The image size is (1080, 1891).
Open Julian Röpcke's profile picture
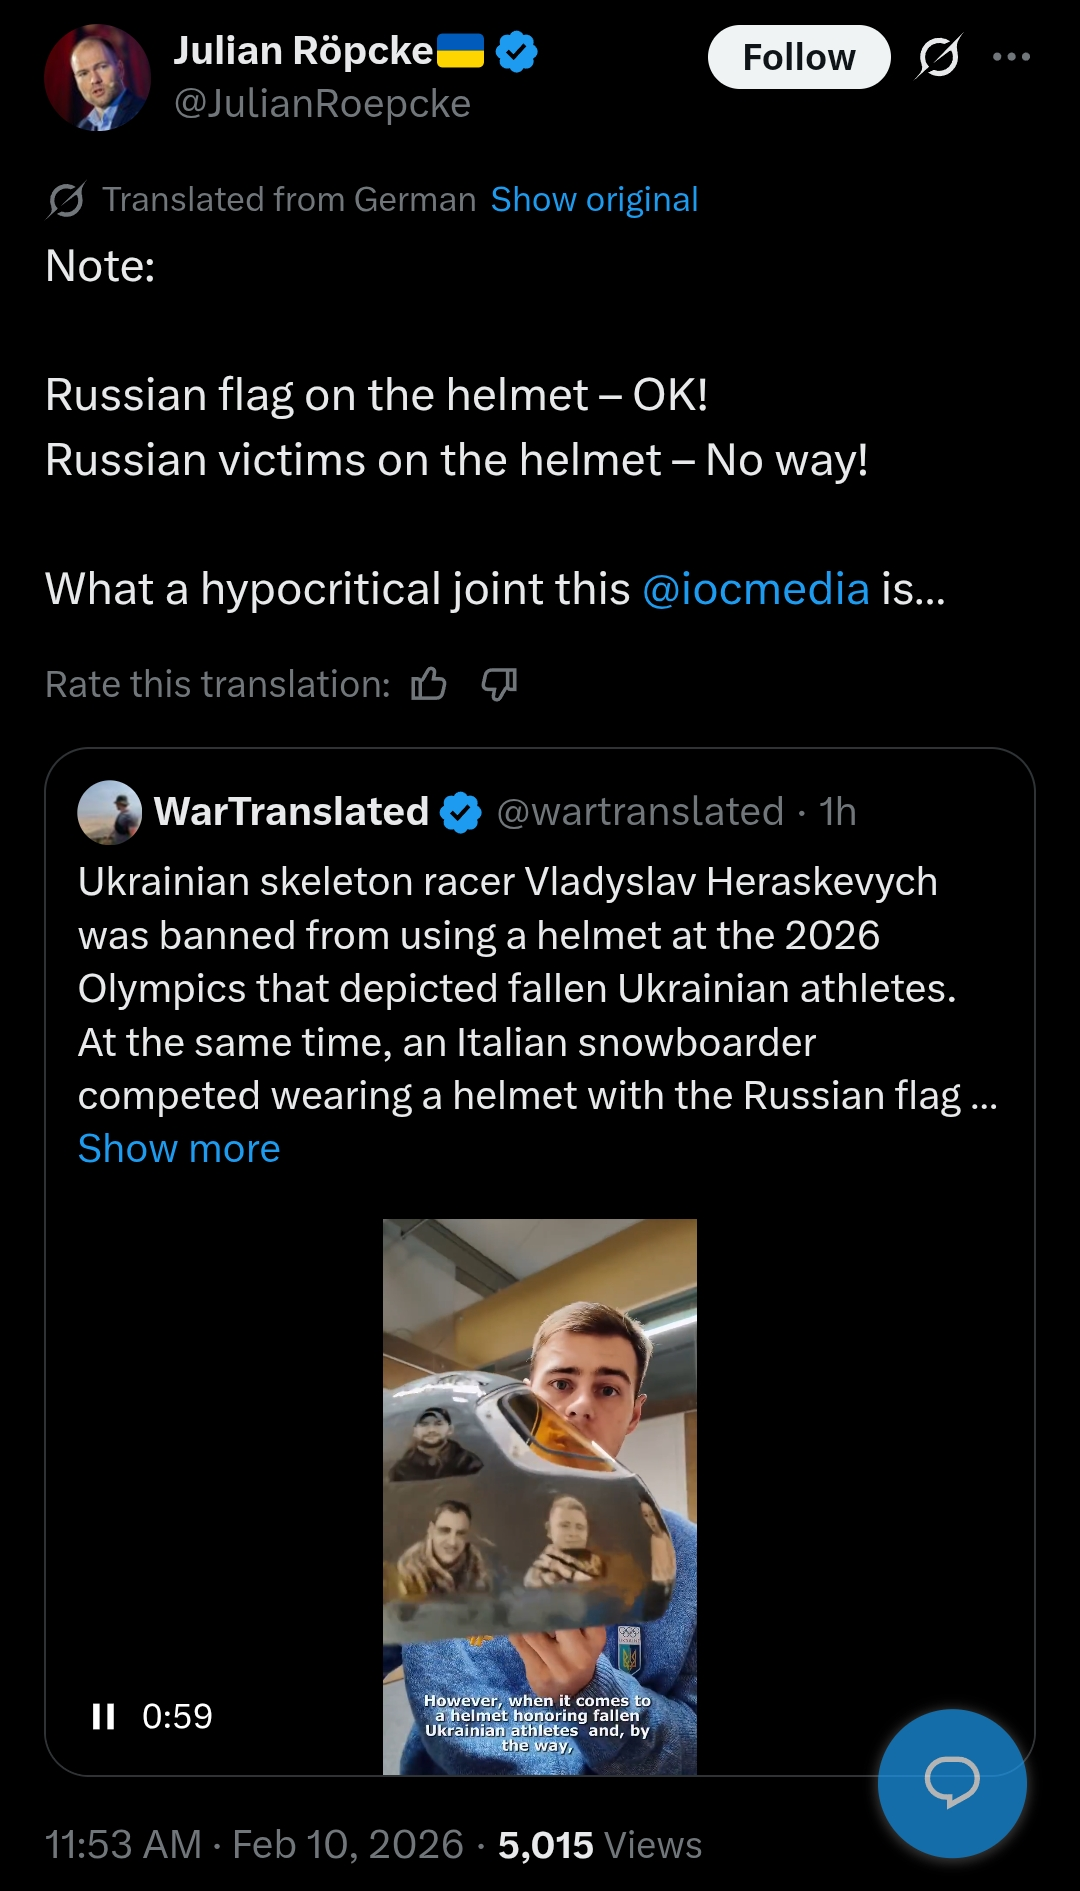pos(97,78)
